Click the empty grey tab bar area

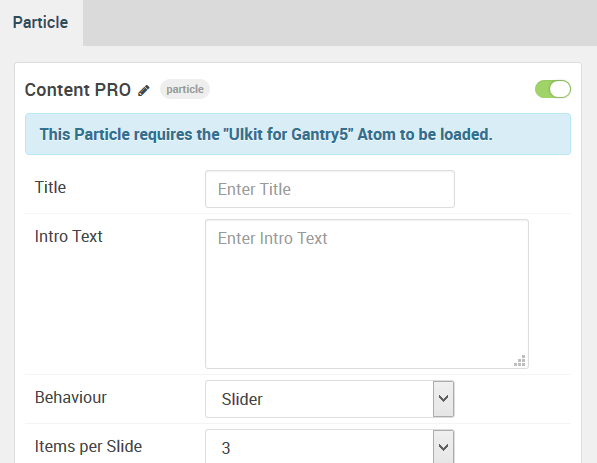340,23
